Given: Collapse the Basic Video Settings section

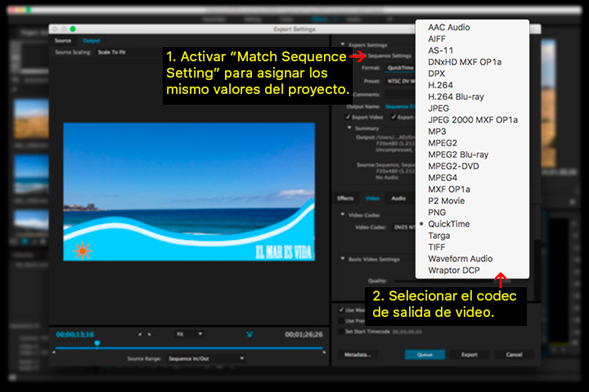Looking at the screenshot, I should coord(343,259).
